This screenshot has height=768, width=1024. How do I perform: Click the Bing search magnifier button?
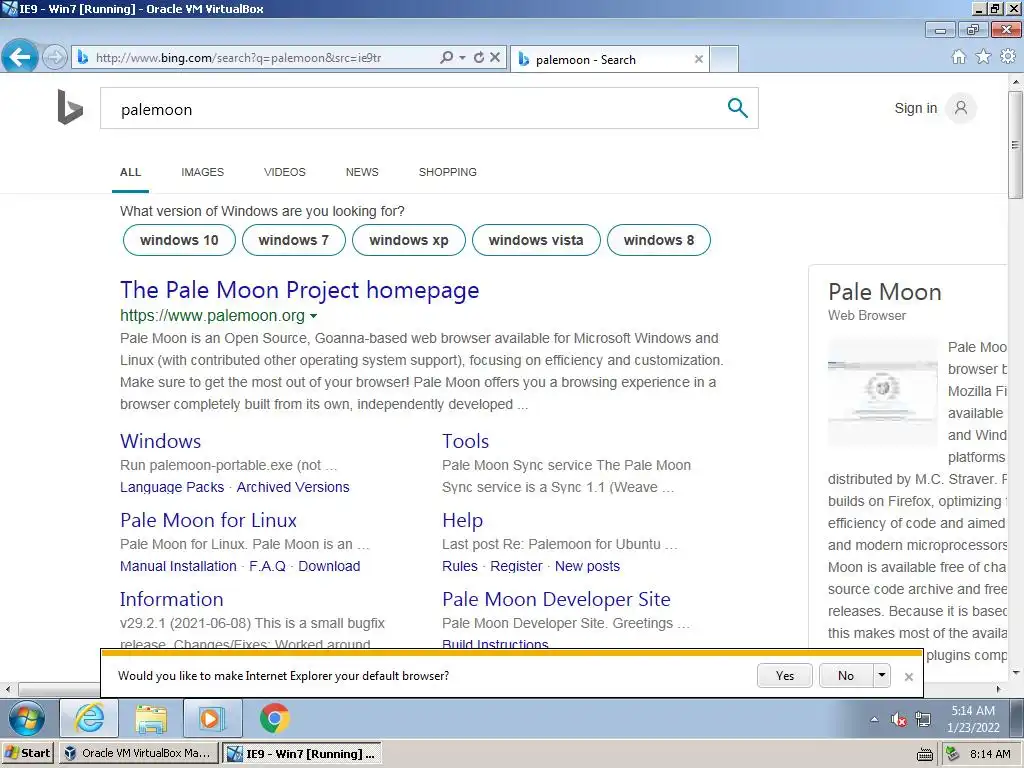[x=737, y=108]
